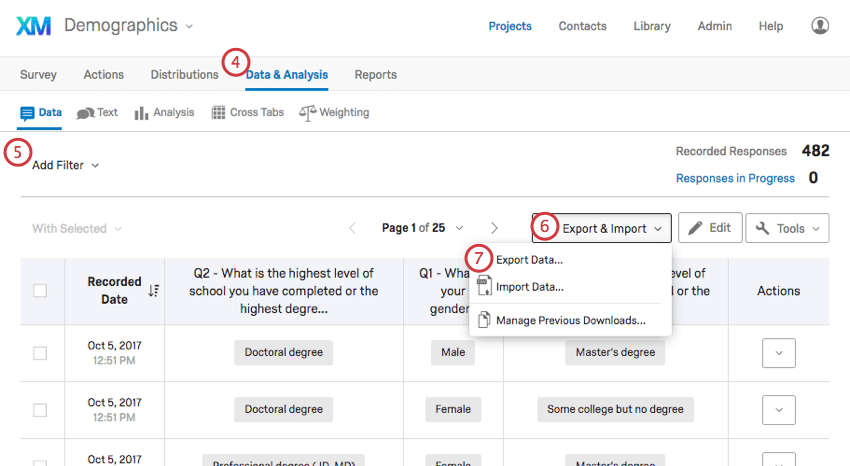Check the first response row checkbox
Viewport: 850px width, 466px height.
40,353
